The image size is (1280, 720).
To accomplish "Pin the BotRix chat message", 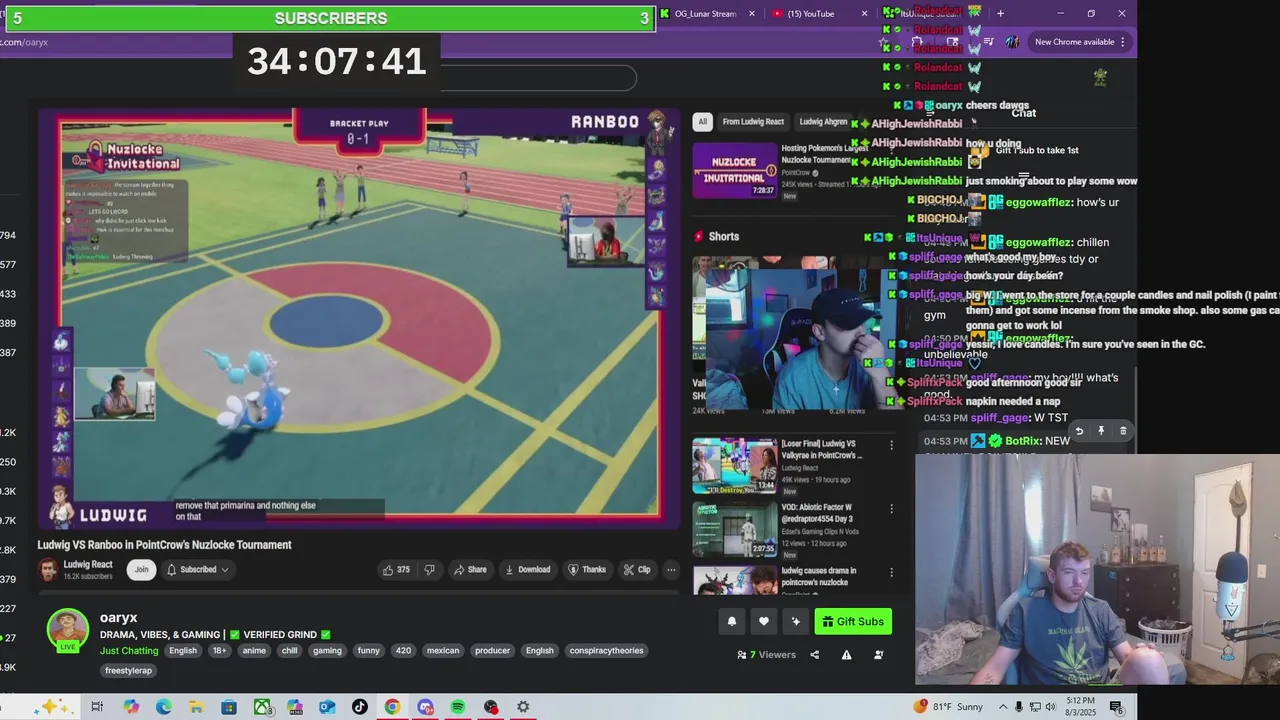I will [x=1101, y=431].
